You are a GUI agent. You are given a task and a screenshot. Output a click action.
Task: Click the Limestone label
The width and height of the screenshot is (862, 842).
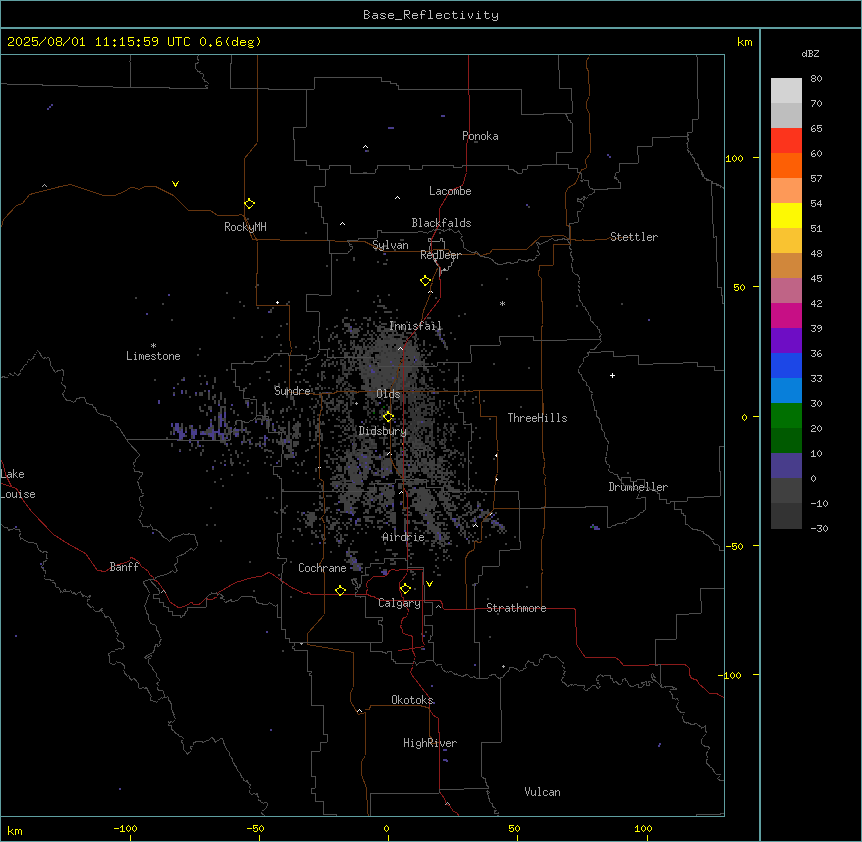tap(153, 356)
